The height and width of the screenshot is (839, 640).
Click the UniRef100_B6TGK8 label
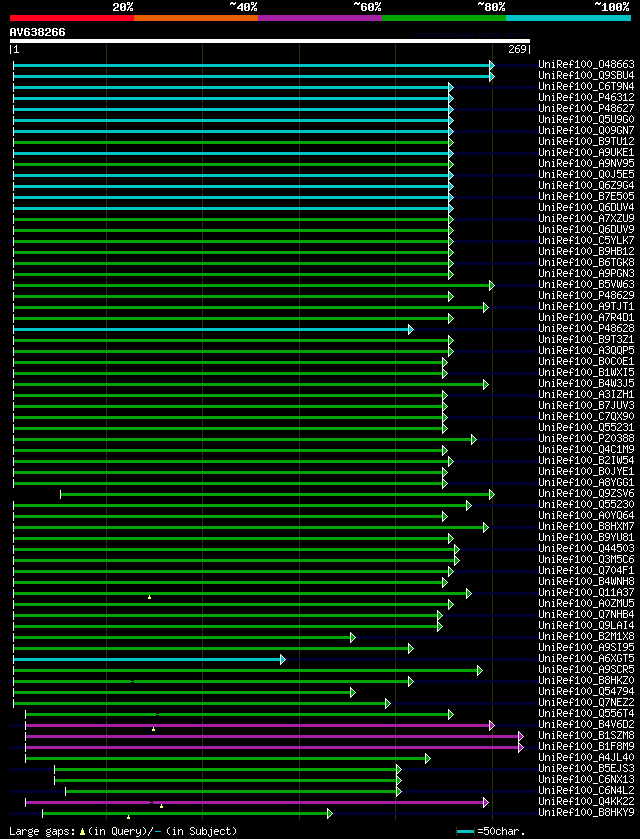click(586, 262)
